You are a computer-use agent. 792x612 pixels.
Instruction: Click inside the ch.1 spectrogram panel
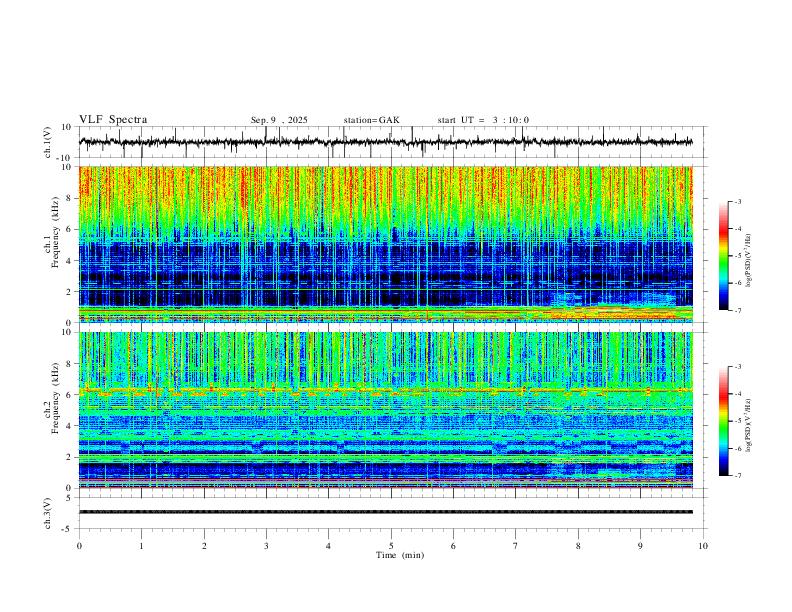coord(385,244)
